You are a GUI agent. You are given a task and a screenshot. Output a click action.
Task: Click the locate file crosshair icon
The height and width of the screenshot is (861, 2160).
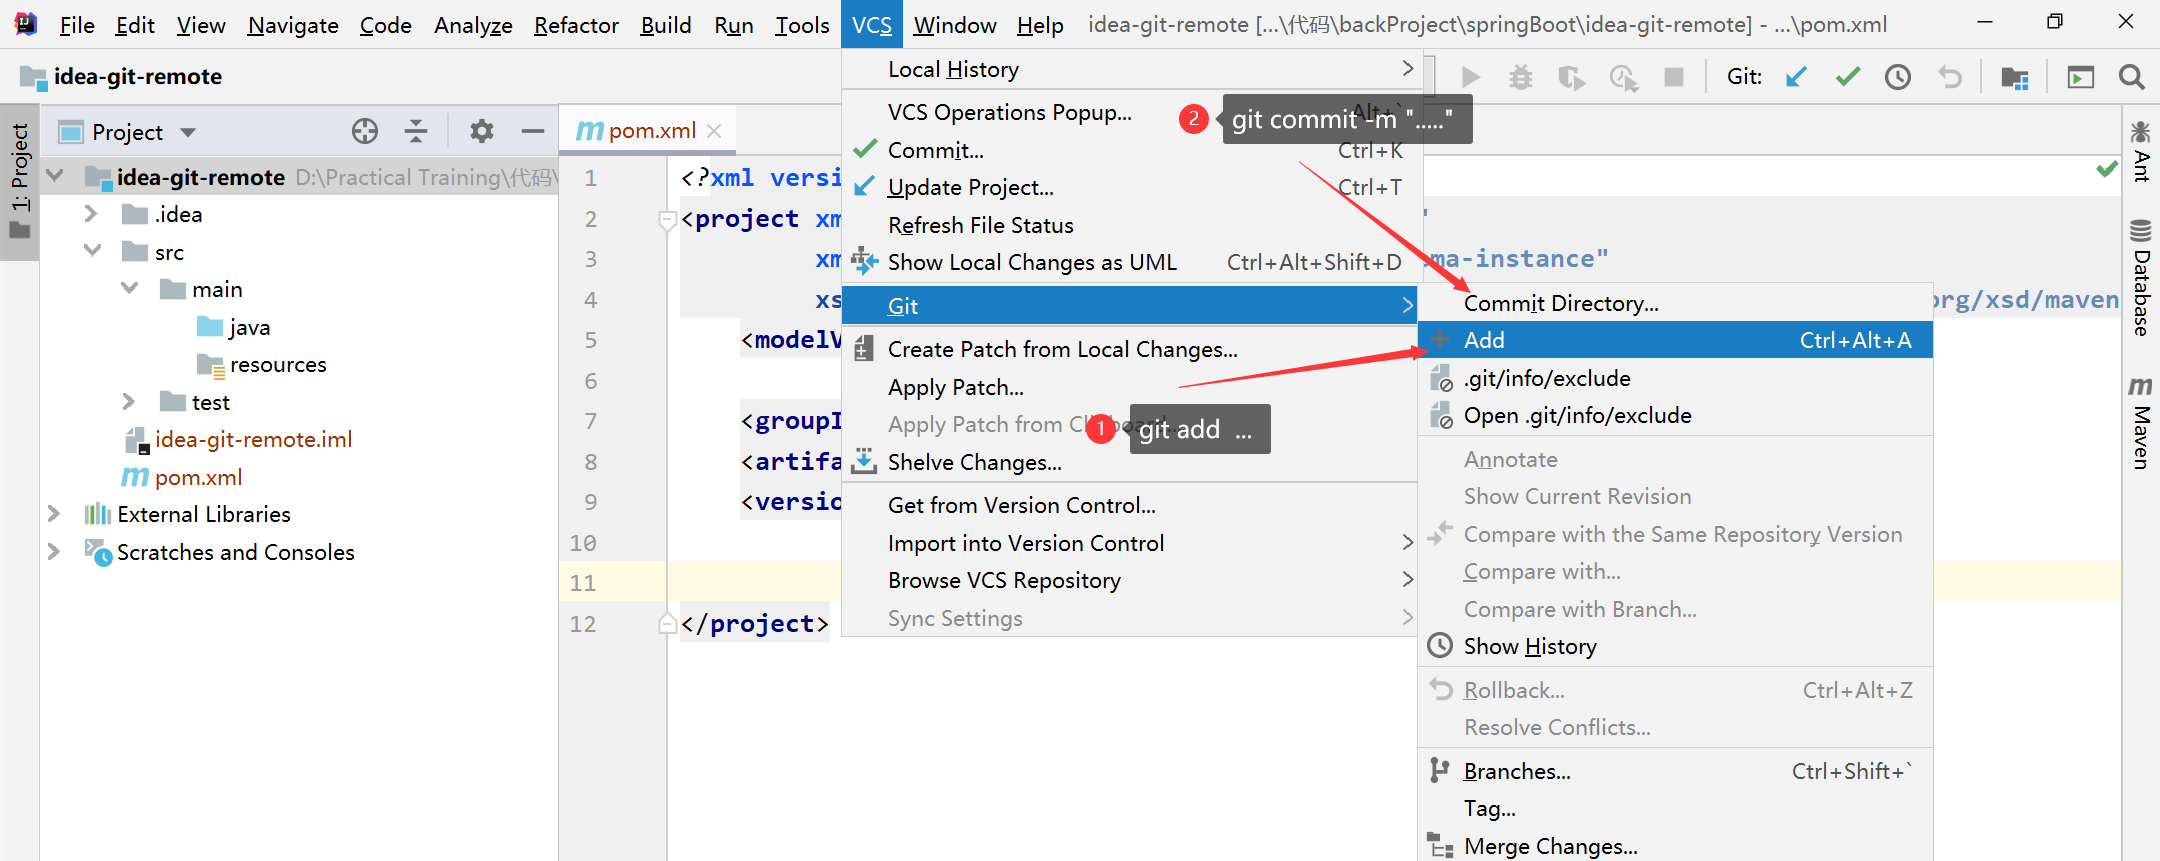tap(365, 131)
